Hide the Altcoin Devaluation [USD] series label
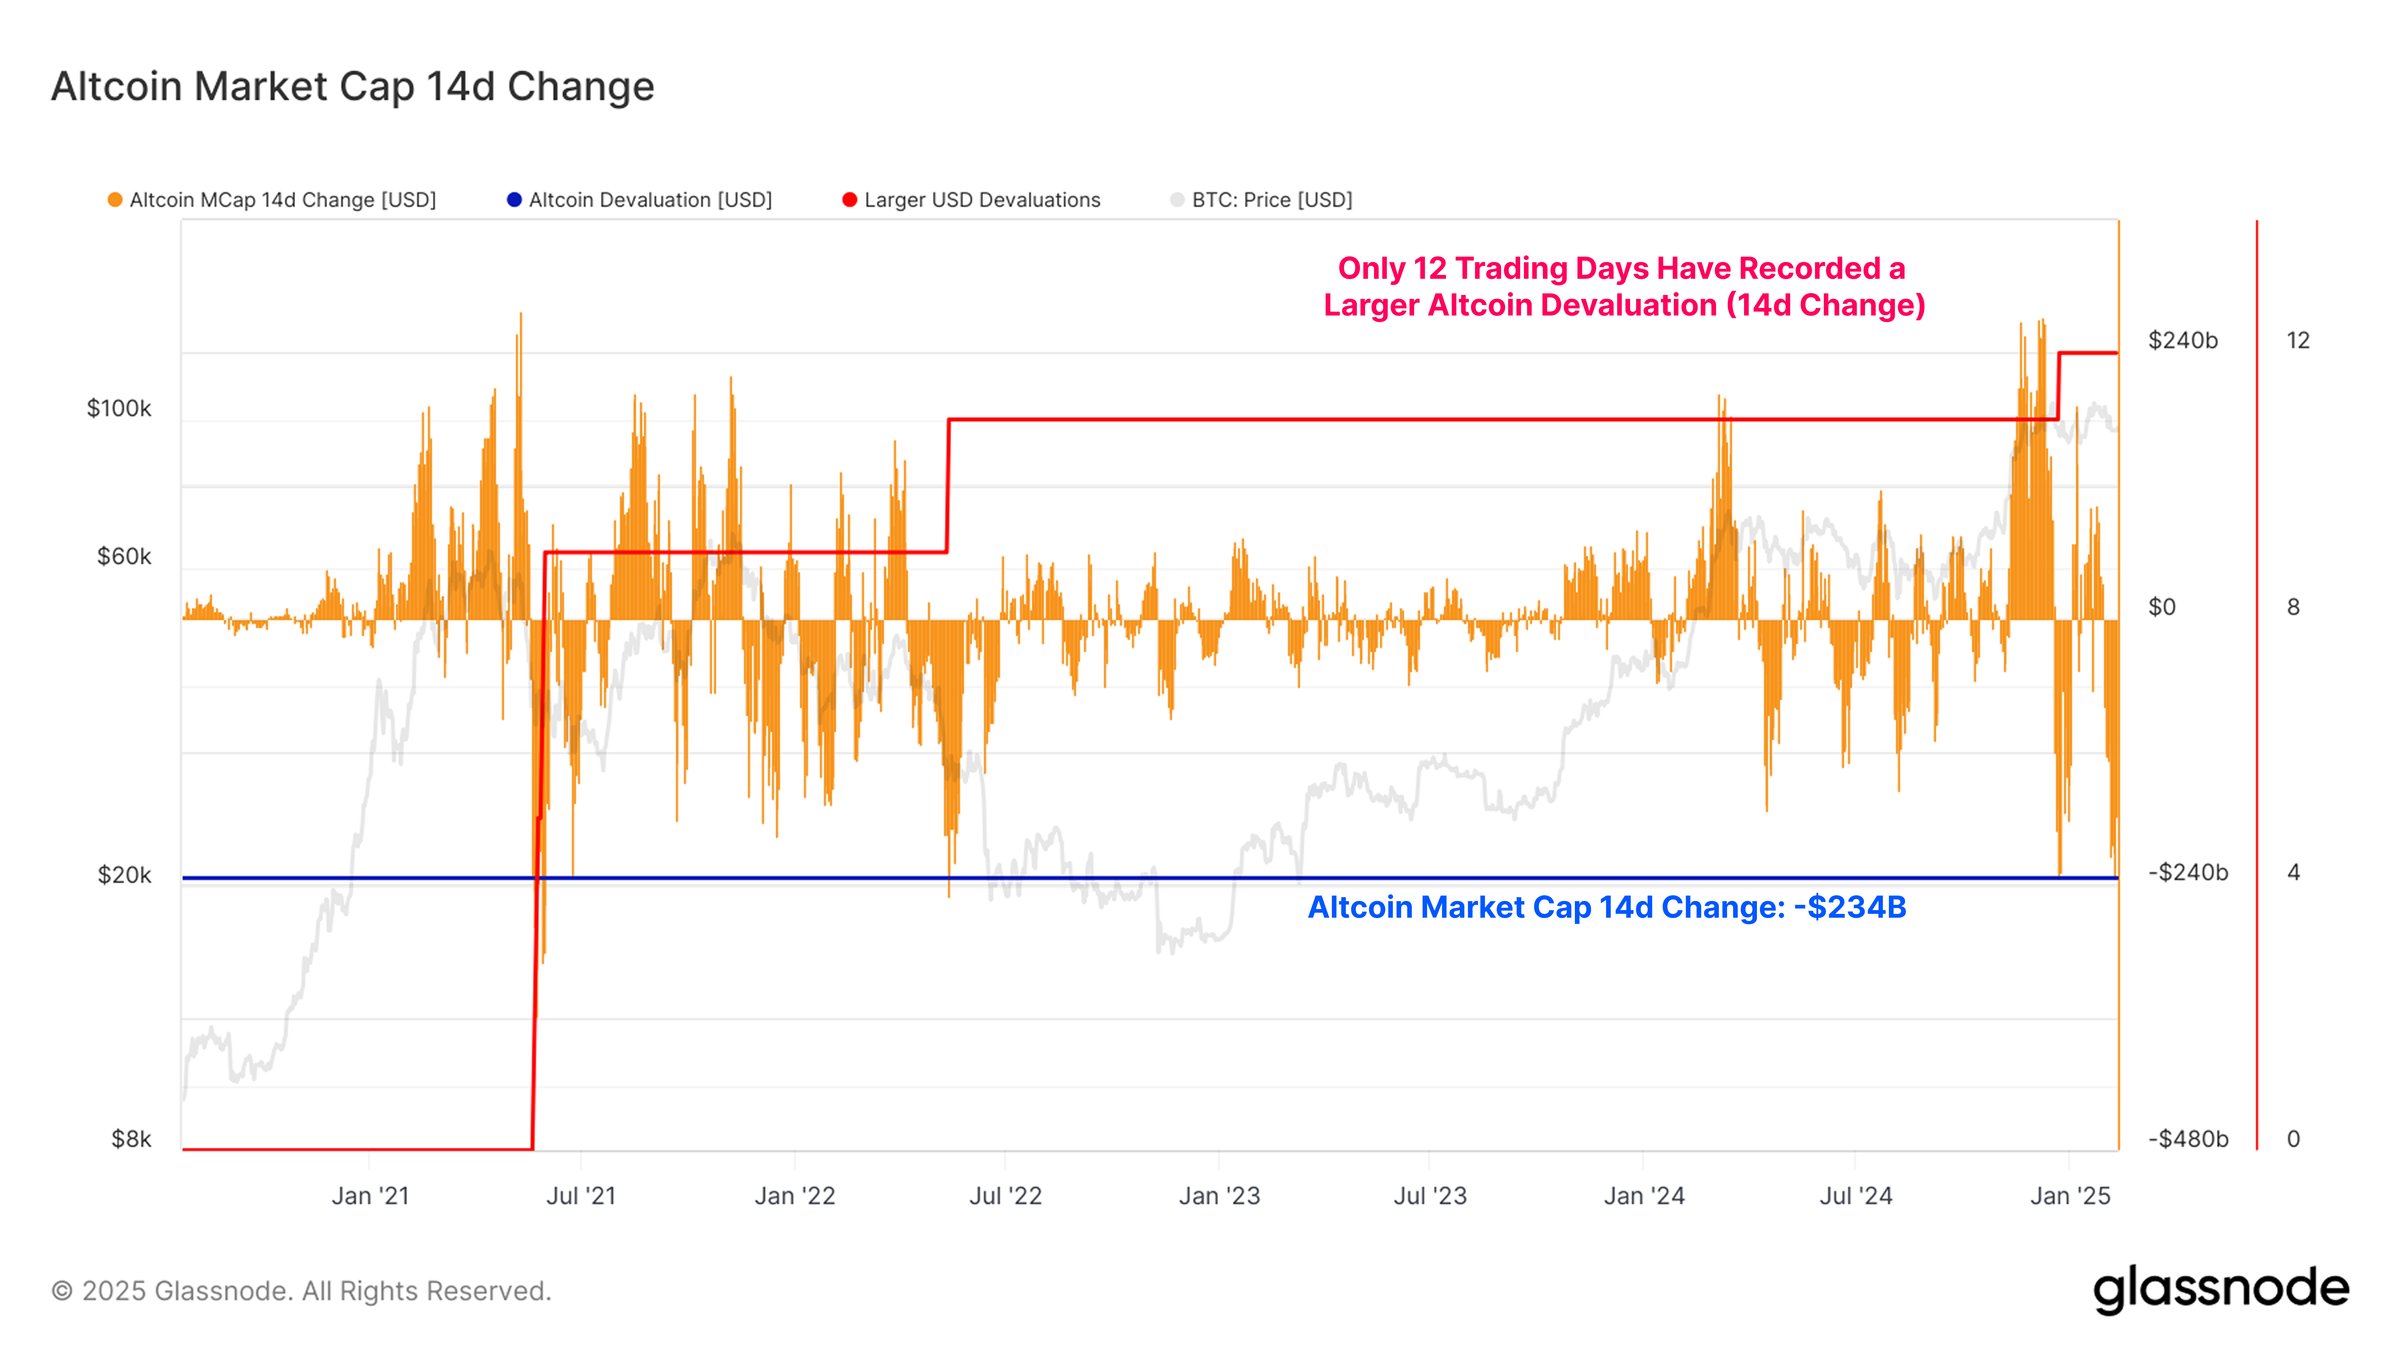Viewport: 2400px width, 1351px height. 650,200
